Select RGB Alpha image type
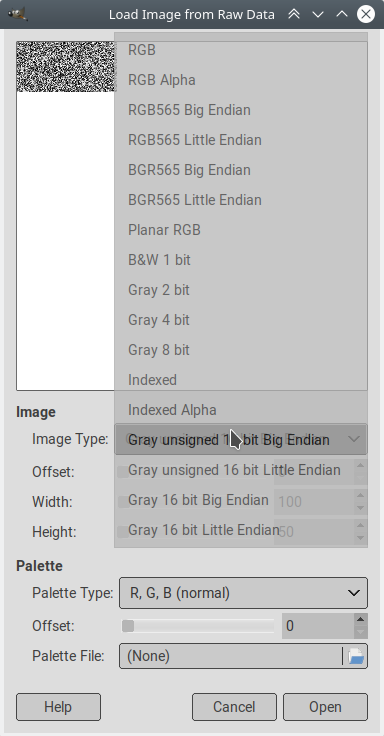384x736 pixels. [x=240, y=80]
